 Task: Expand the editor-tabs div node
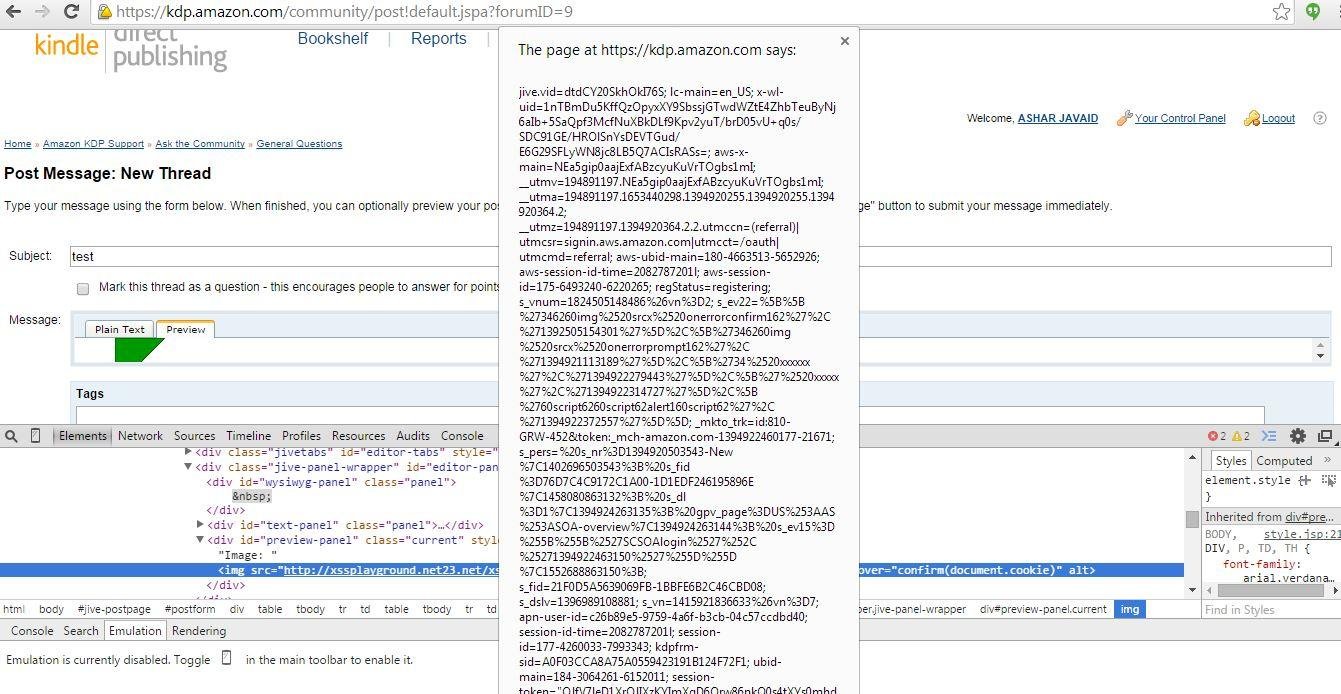point(188,452)
